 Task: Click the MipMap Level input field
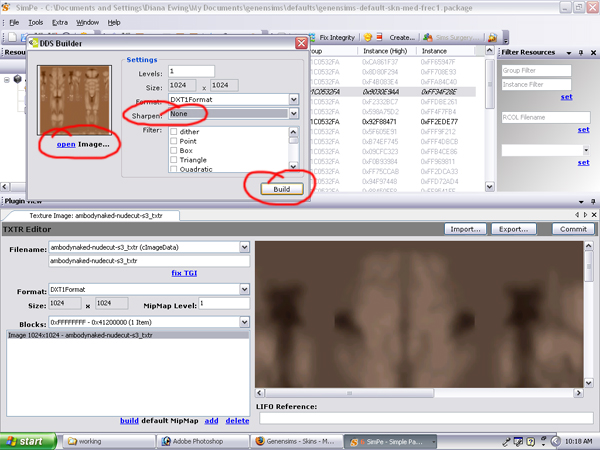point(224,303)
